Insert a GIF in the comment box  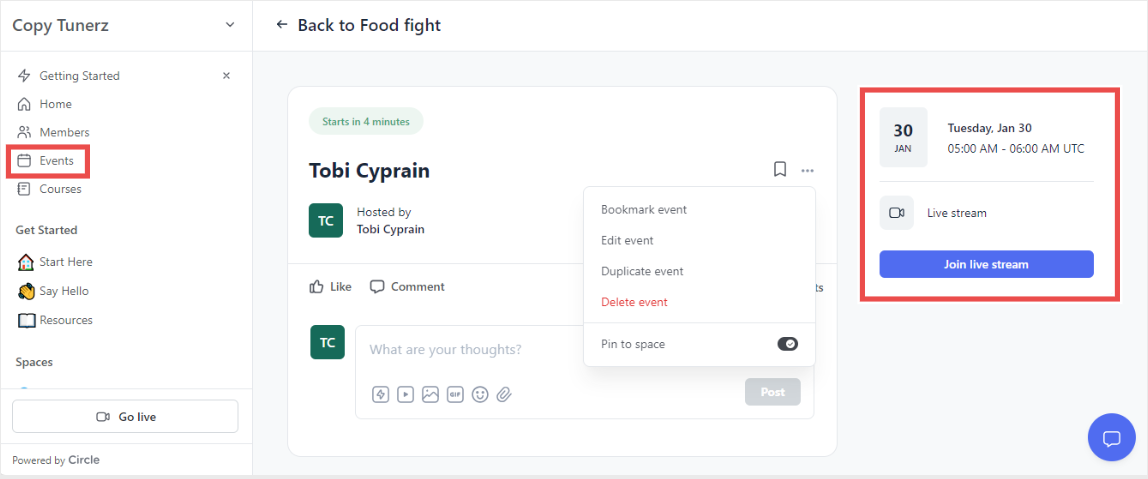click(455, 394)
